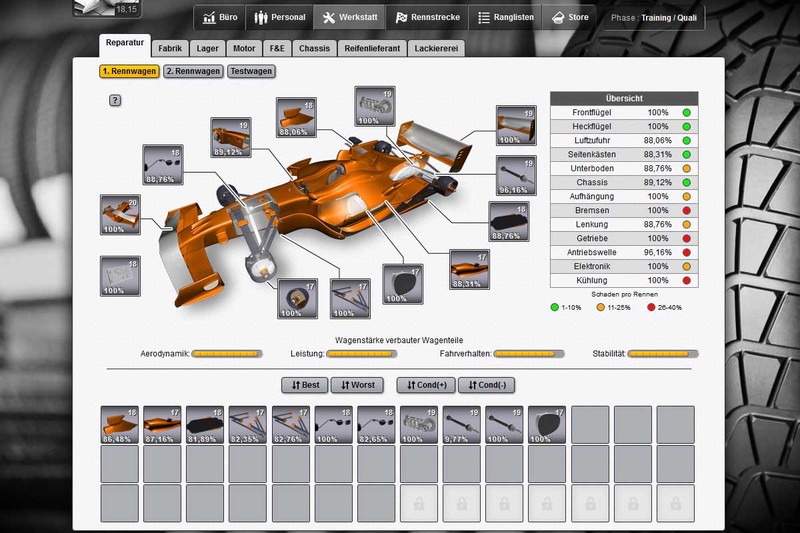
Task: Select the installed cooling part level 17 on the car
Action: pos(403,284)
